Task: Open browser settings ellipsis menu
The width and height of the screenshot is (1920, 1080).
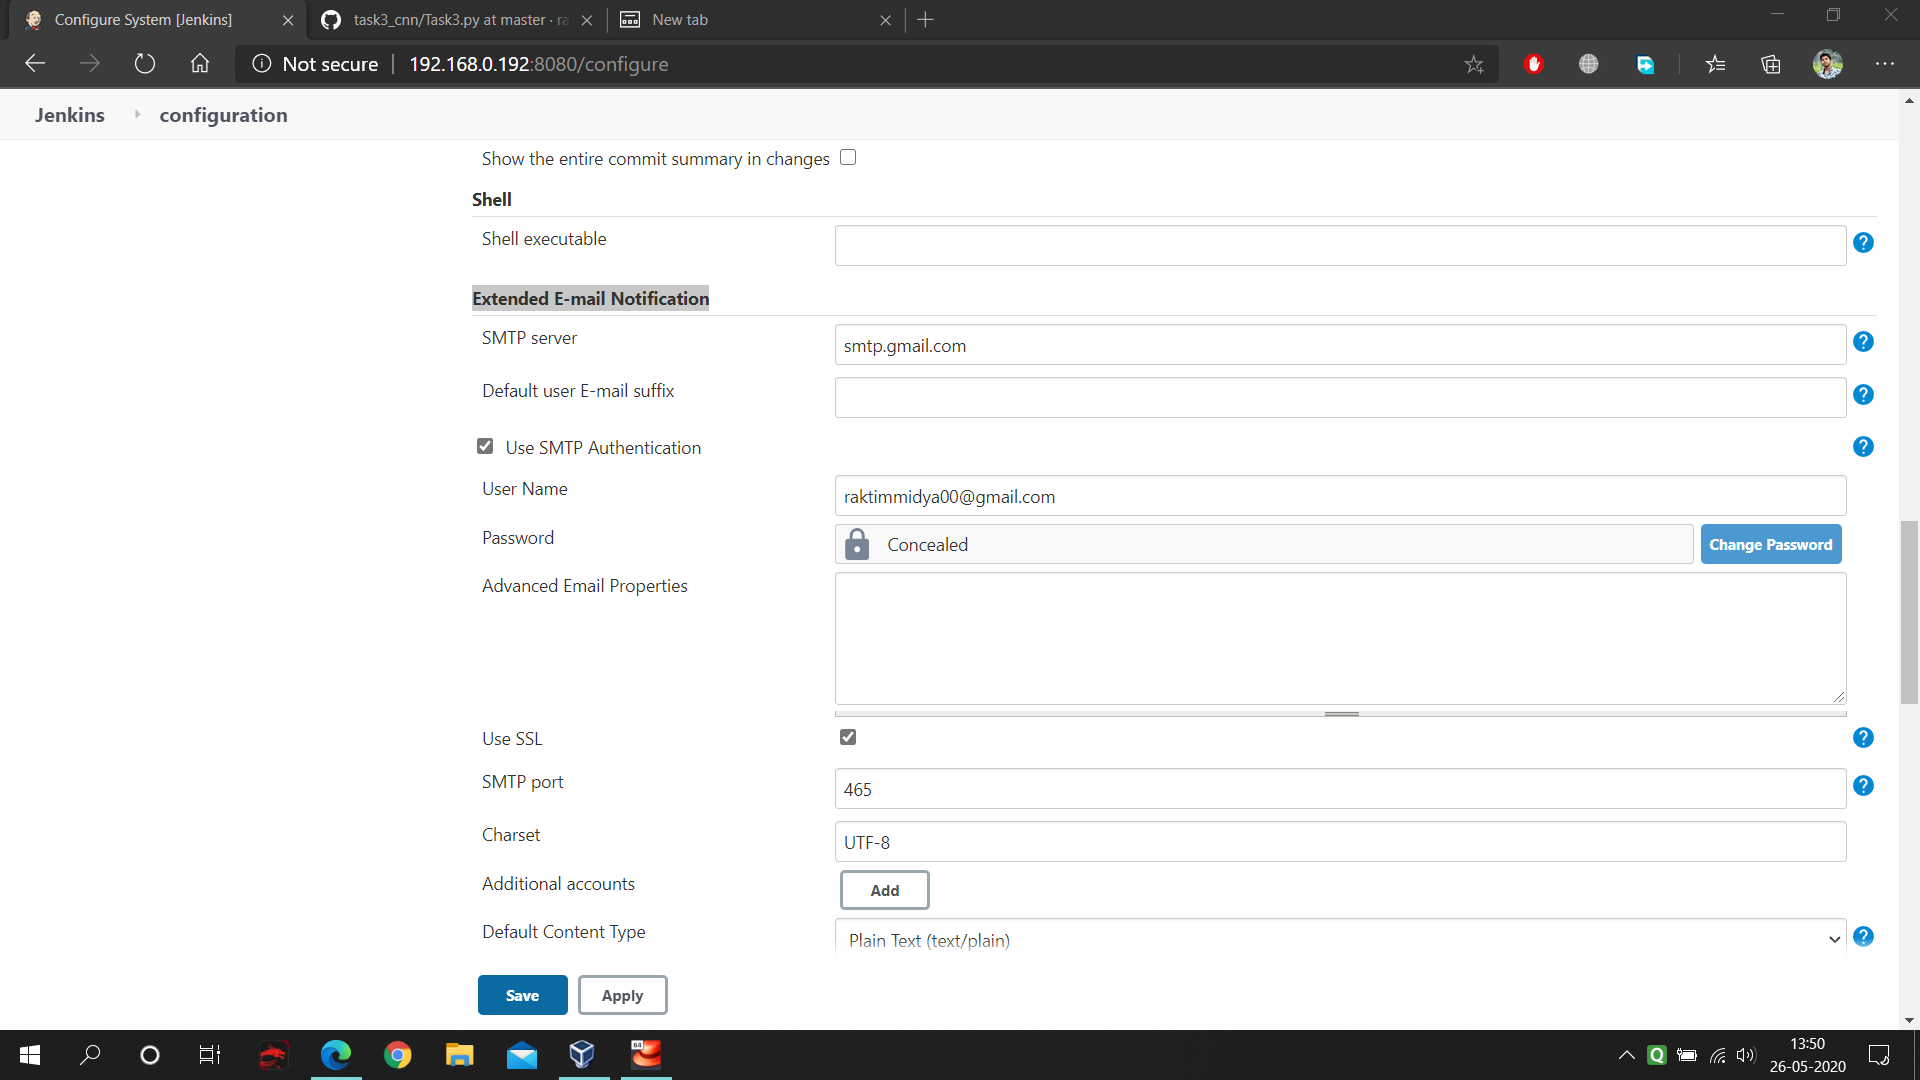Action: pyautogui.click(x=1885, y=64)
